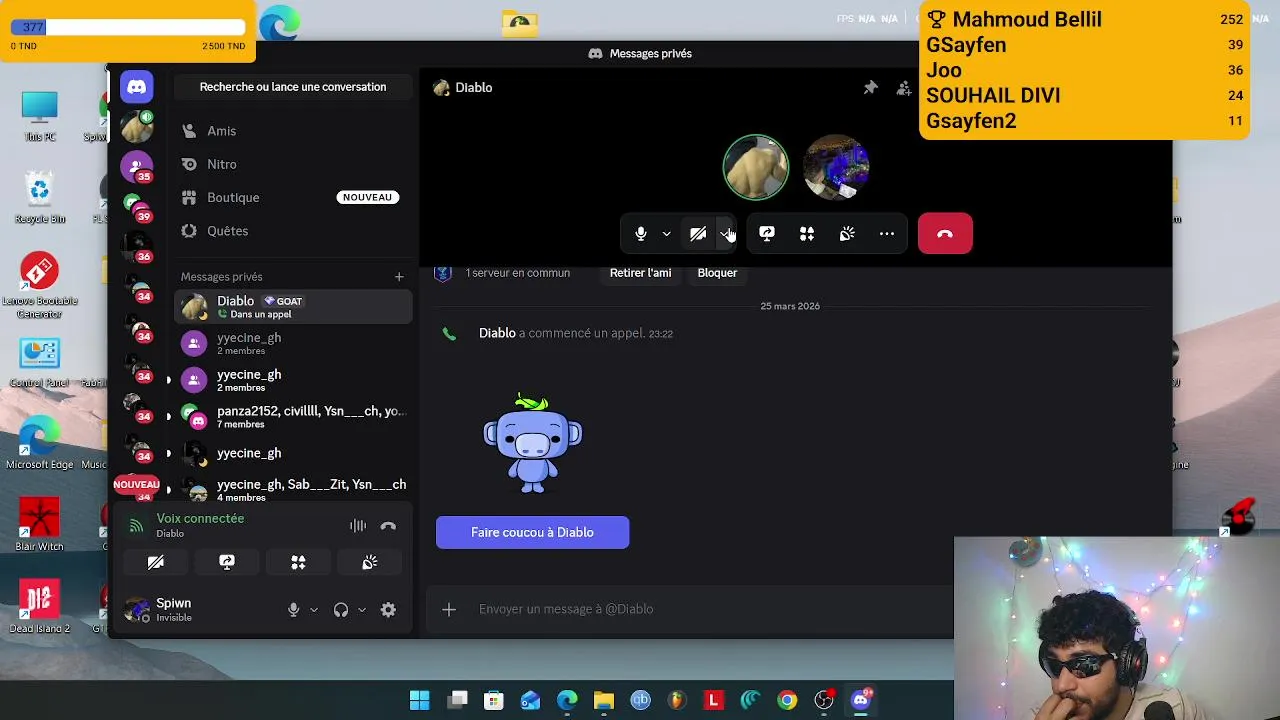The width and height of the screenshot is (1280, 720).
Task: Click the Wumpus waving sticker image
Action: 532,443
